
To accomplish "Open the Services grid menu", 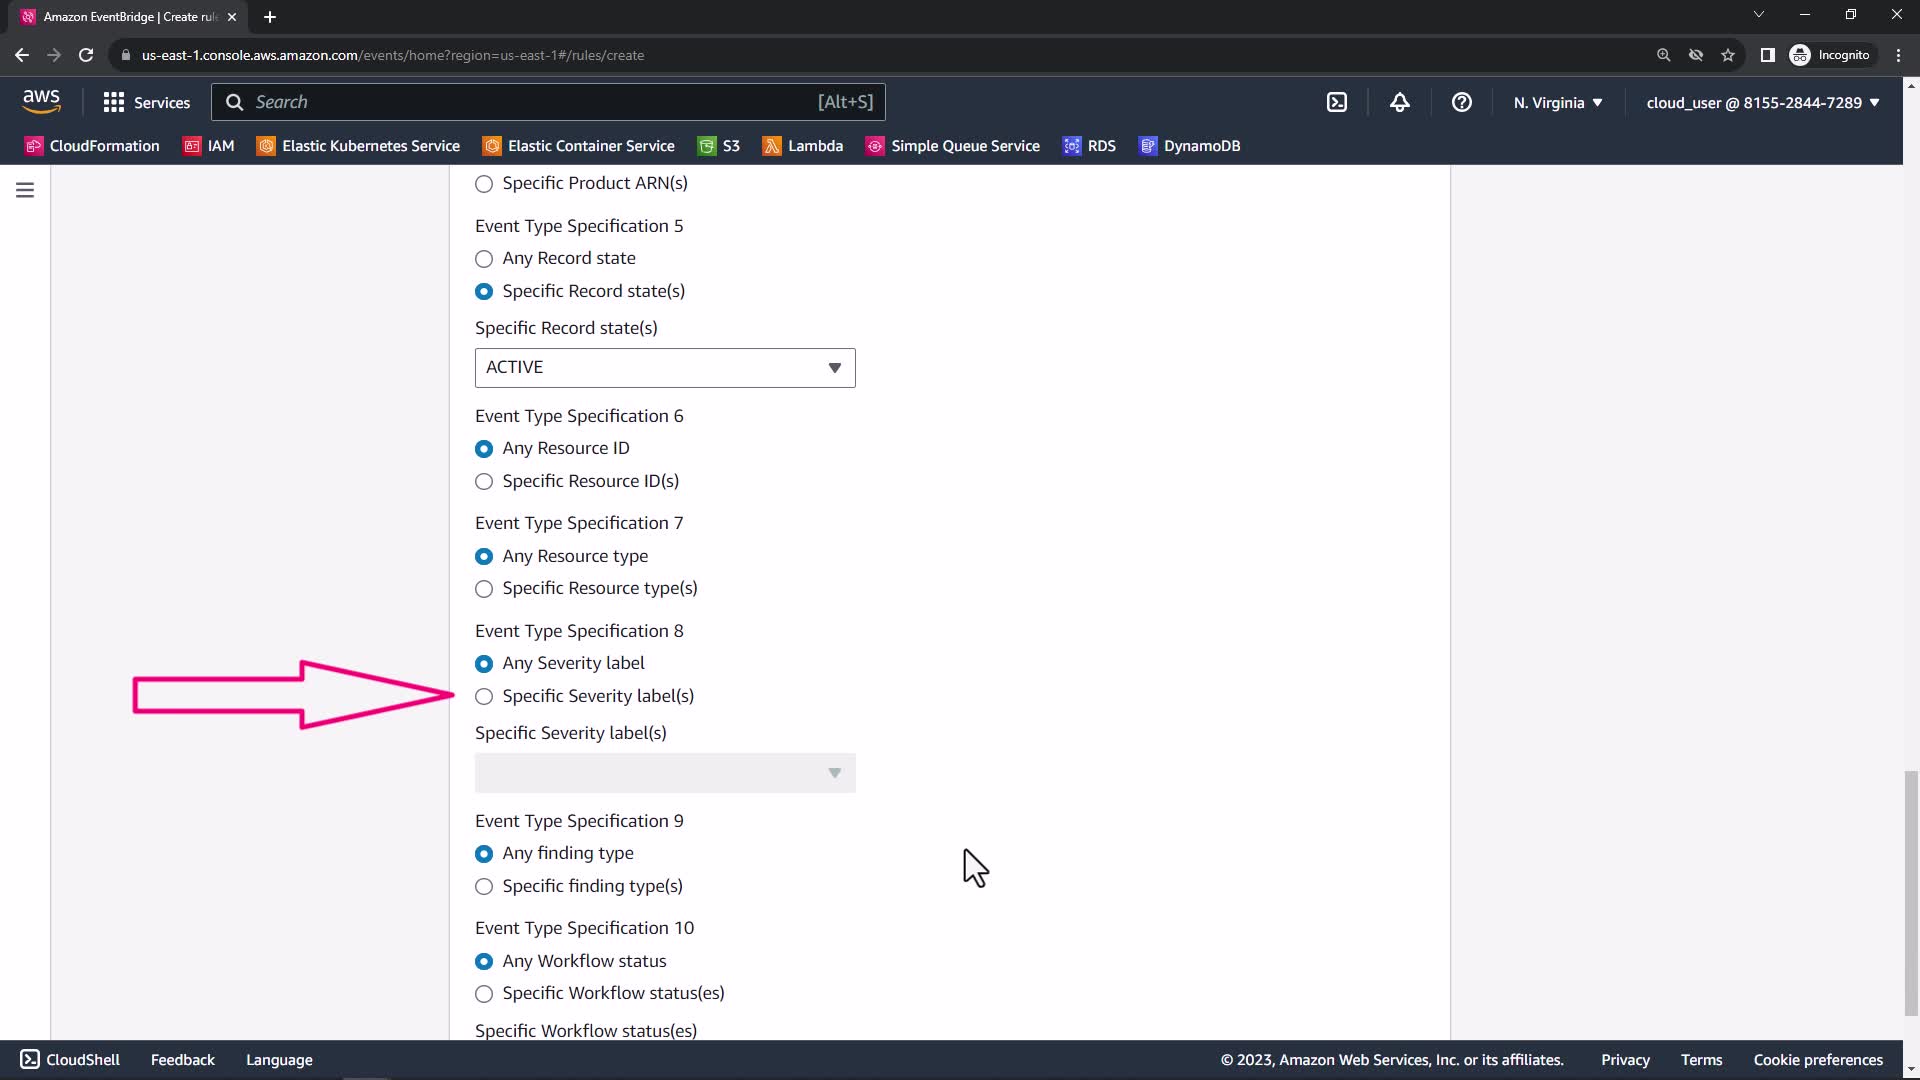I will coord(146,102).
